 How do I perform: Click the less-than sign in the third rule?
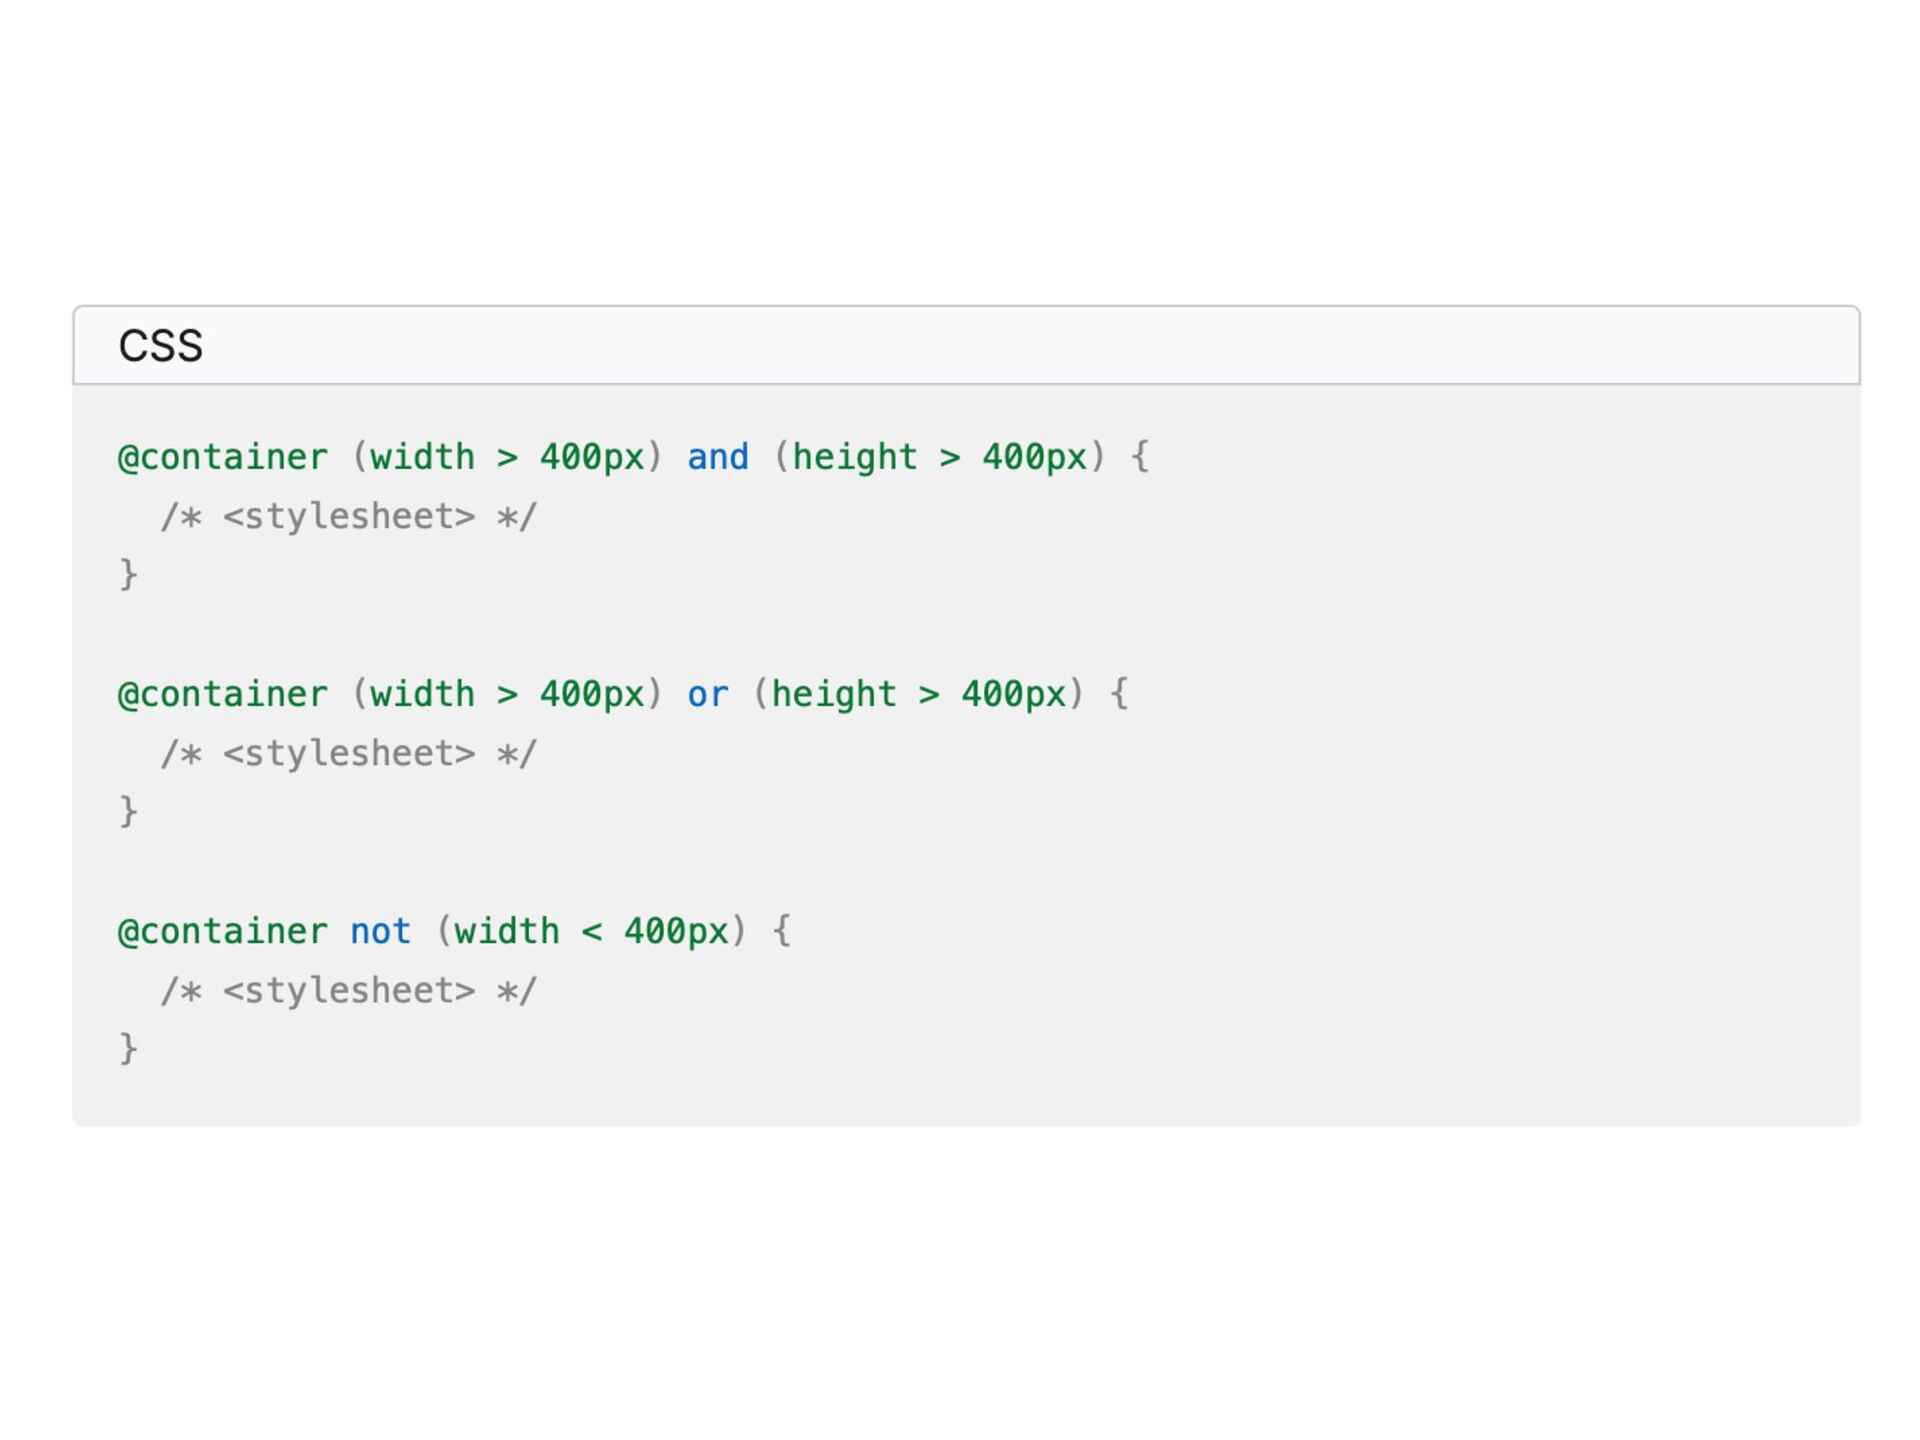[x=591, y=932]
